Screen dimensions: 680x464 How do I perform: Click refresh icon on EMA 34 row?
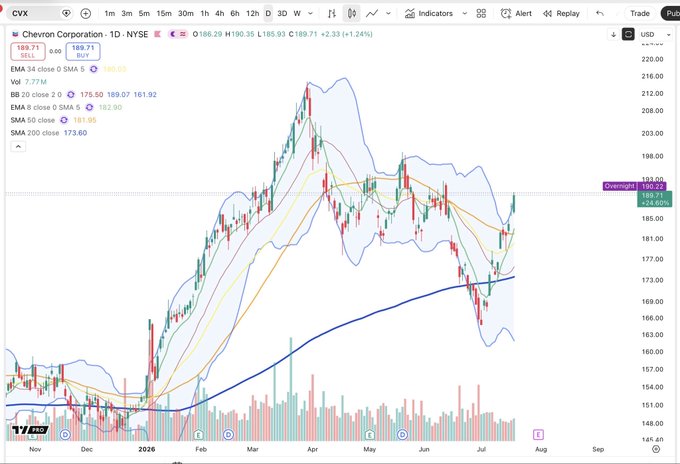94,69
